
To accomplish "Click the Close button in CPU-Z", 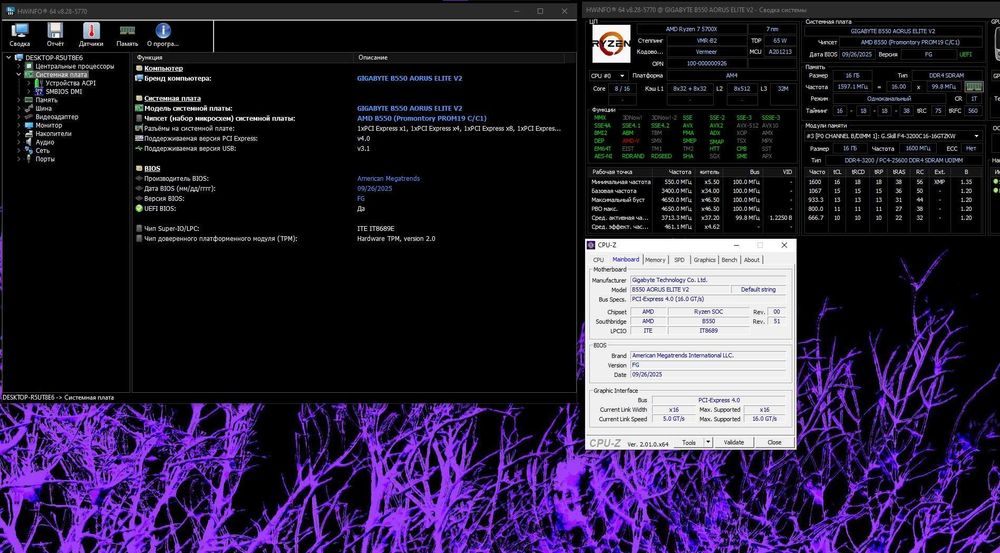I will point(774,442).
